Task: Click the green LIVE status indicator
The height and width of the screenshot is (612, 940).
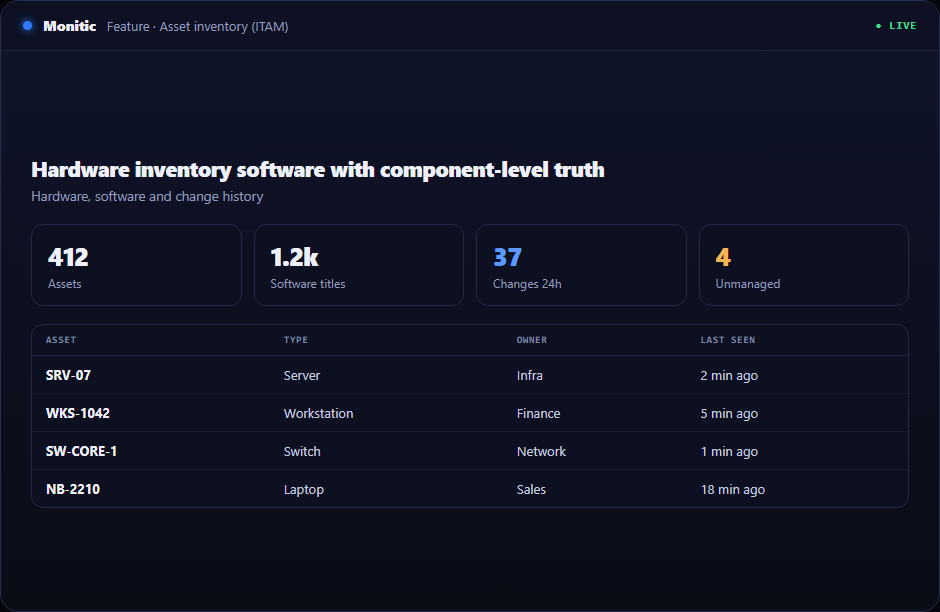Action: point(896,26)
